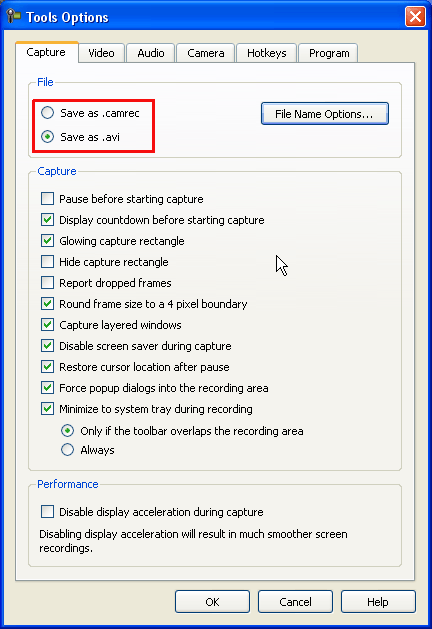Enable Report dropped frames

47,282
